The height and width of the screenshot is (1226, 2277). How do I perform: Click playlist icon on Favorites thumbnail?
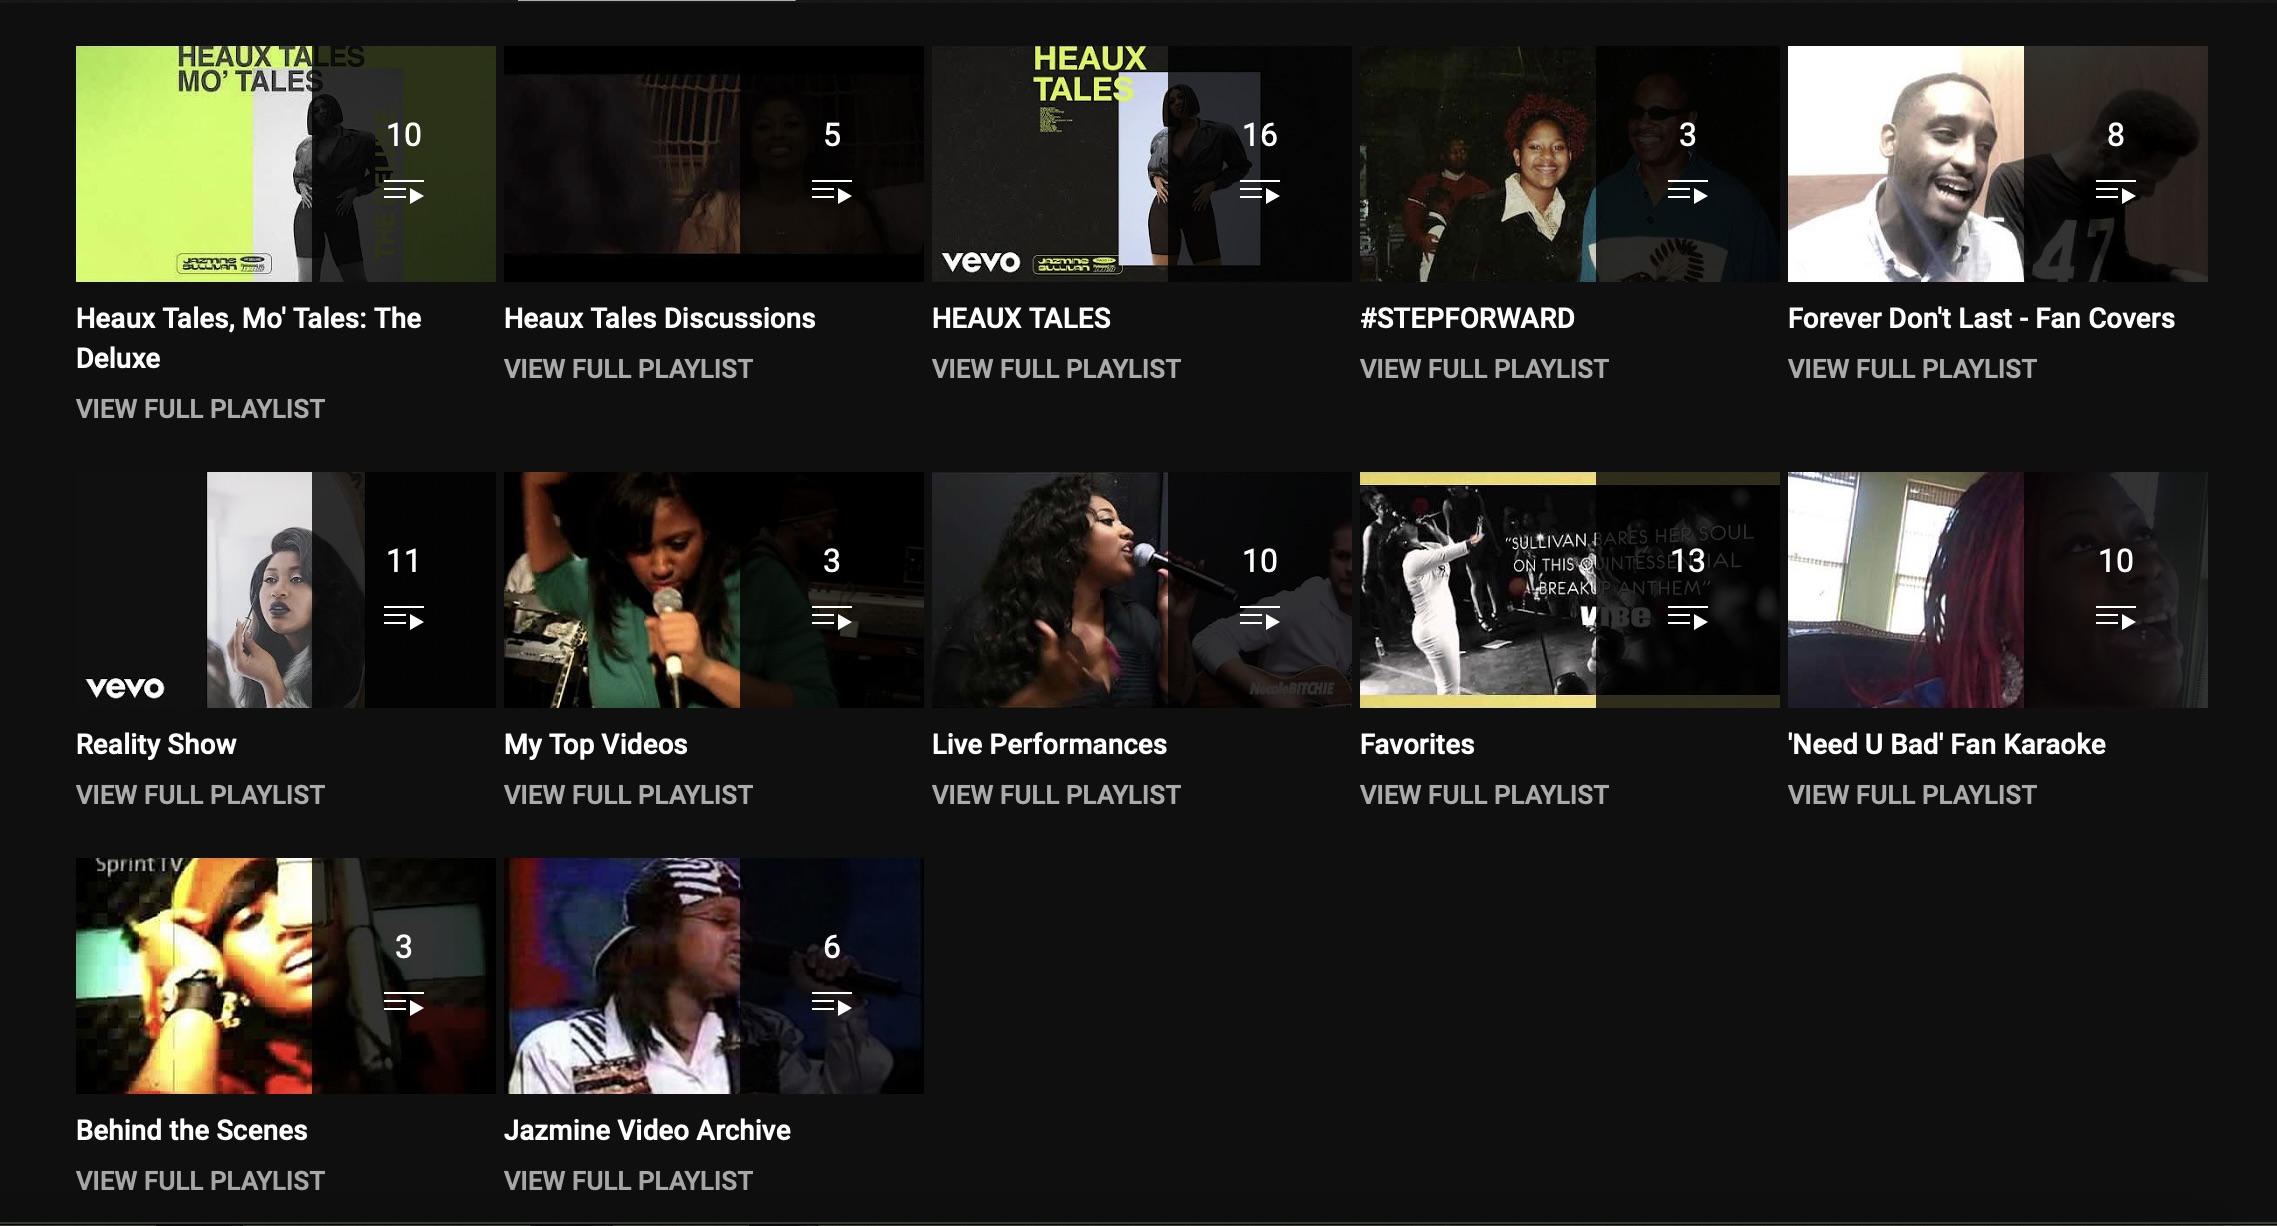[1687, 617]
